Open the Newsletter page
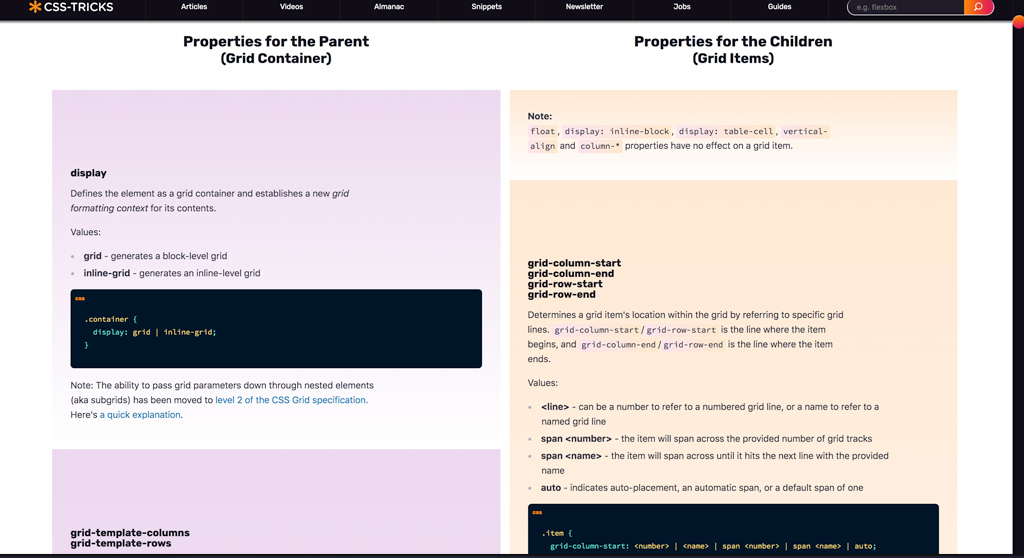This screenshot has height=558, width=1024. (x=584, y=7)
